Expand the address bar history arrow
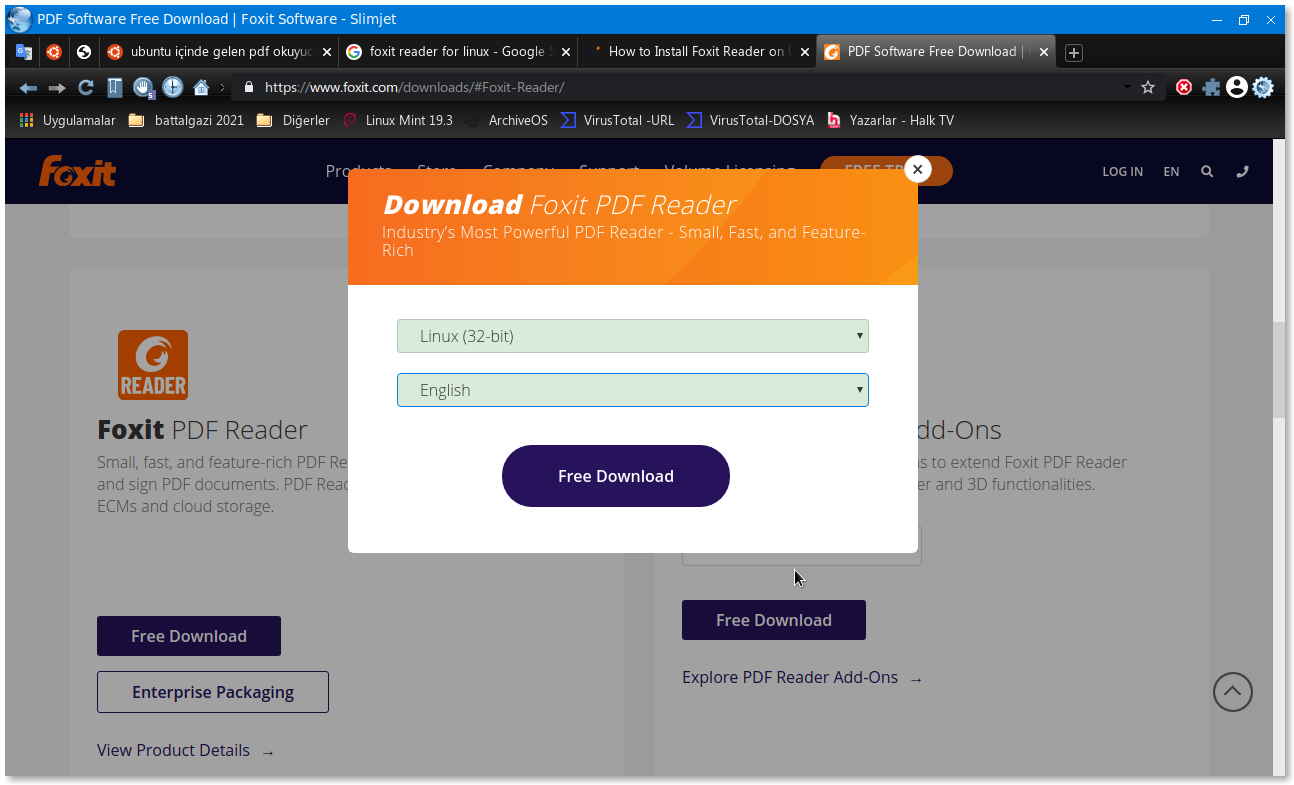The height and width of the screenshot is (785, 1294). click(x=1127, y=87)
